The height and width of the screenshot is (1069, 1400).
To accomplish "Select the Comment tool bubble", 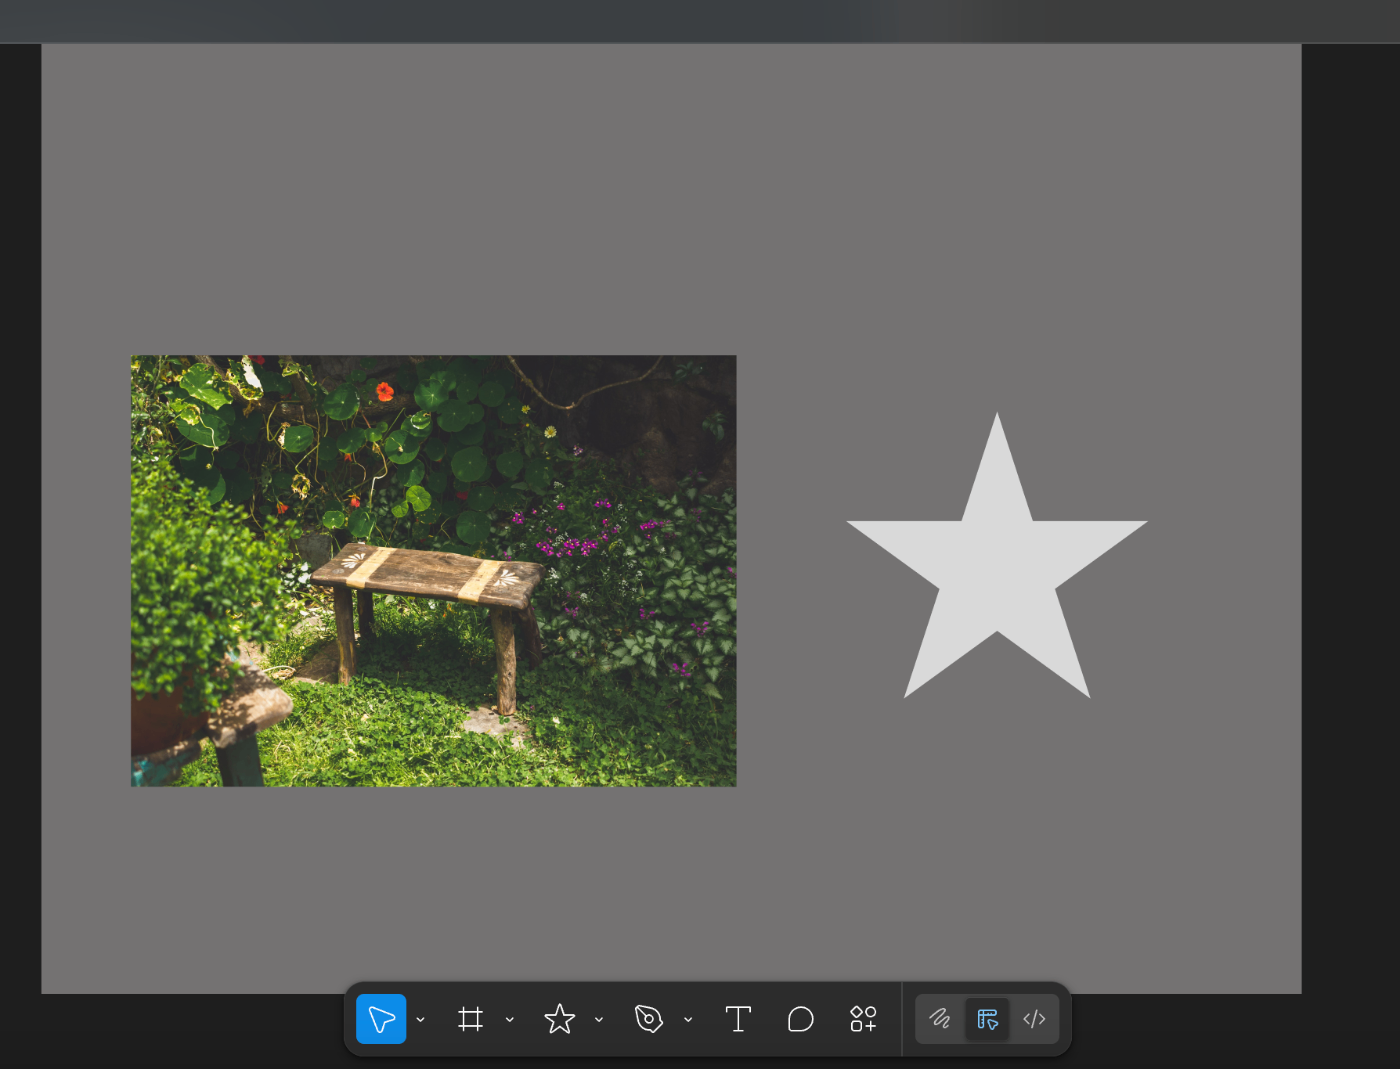I will pyautogui.click(x=800, y=1019).
